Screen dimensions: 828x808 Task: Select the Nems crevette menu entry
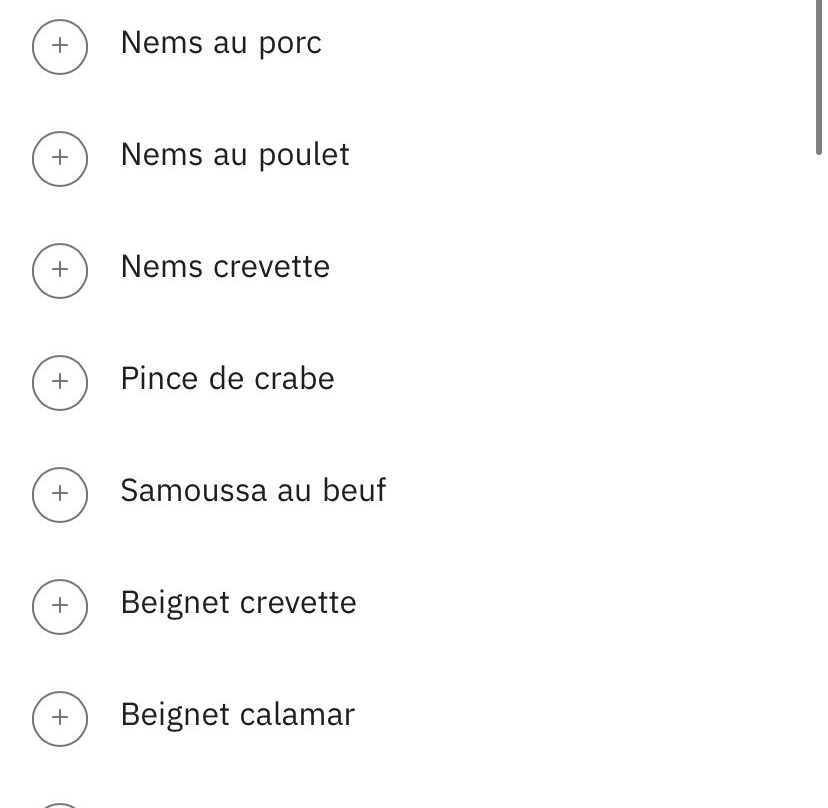pyautogui.click(x=225, y=268)
